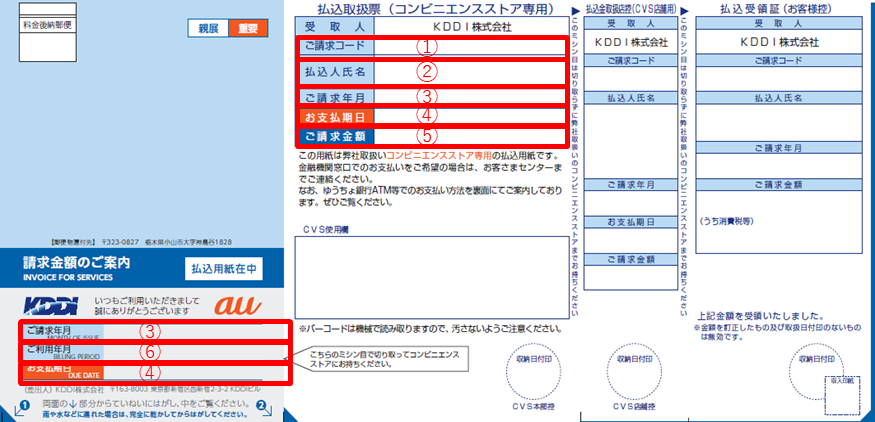Click the 払込受領証（お客様控） heading
The image size is (875, 422).
[x=778, y=8]
